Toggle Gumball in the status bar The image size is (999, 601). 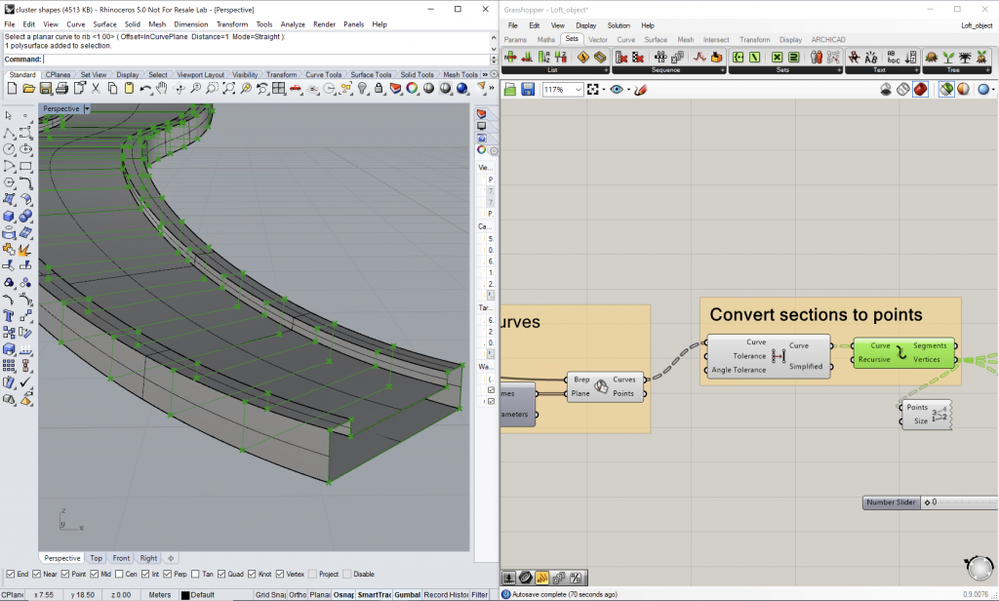coord(407,595)
